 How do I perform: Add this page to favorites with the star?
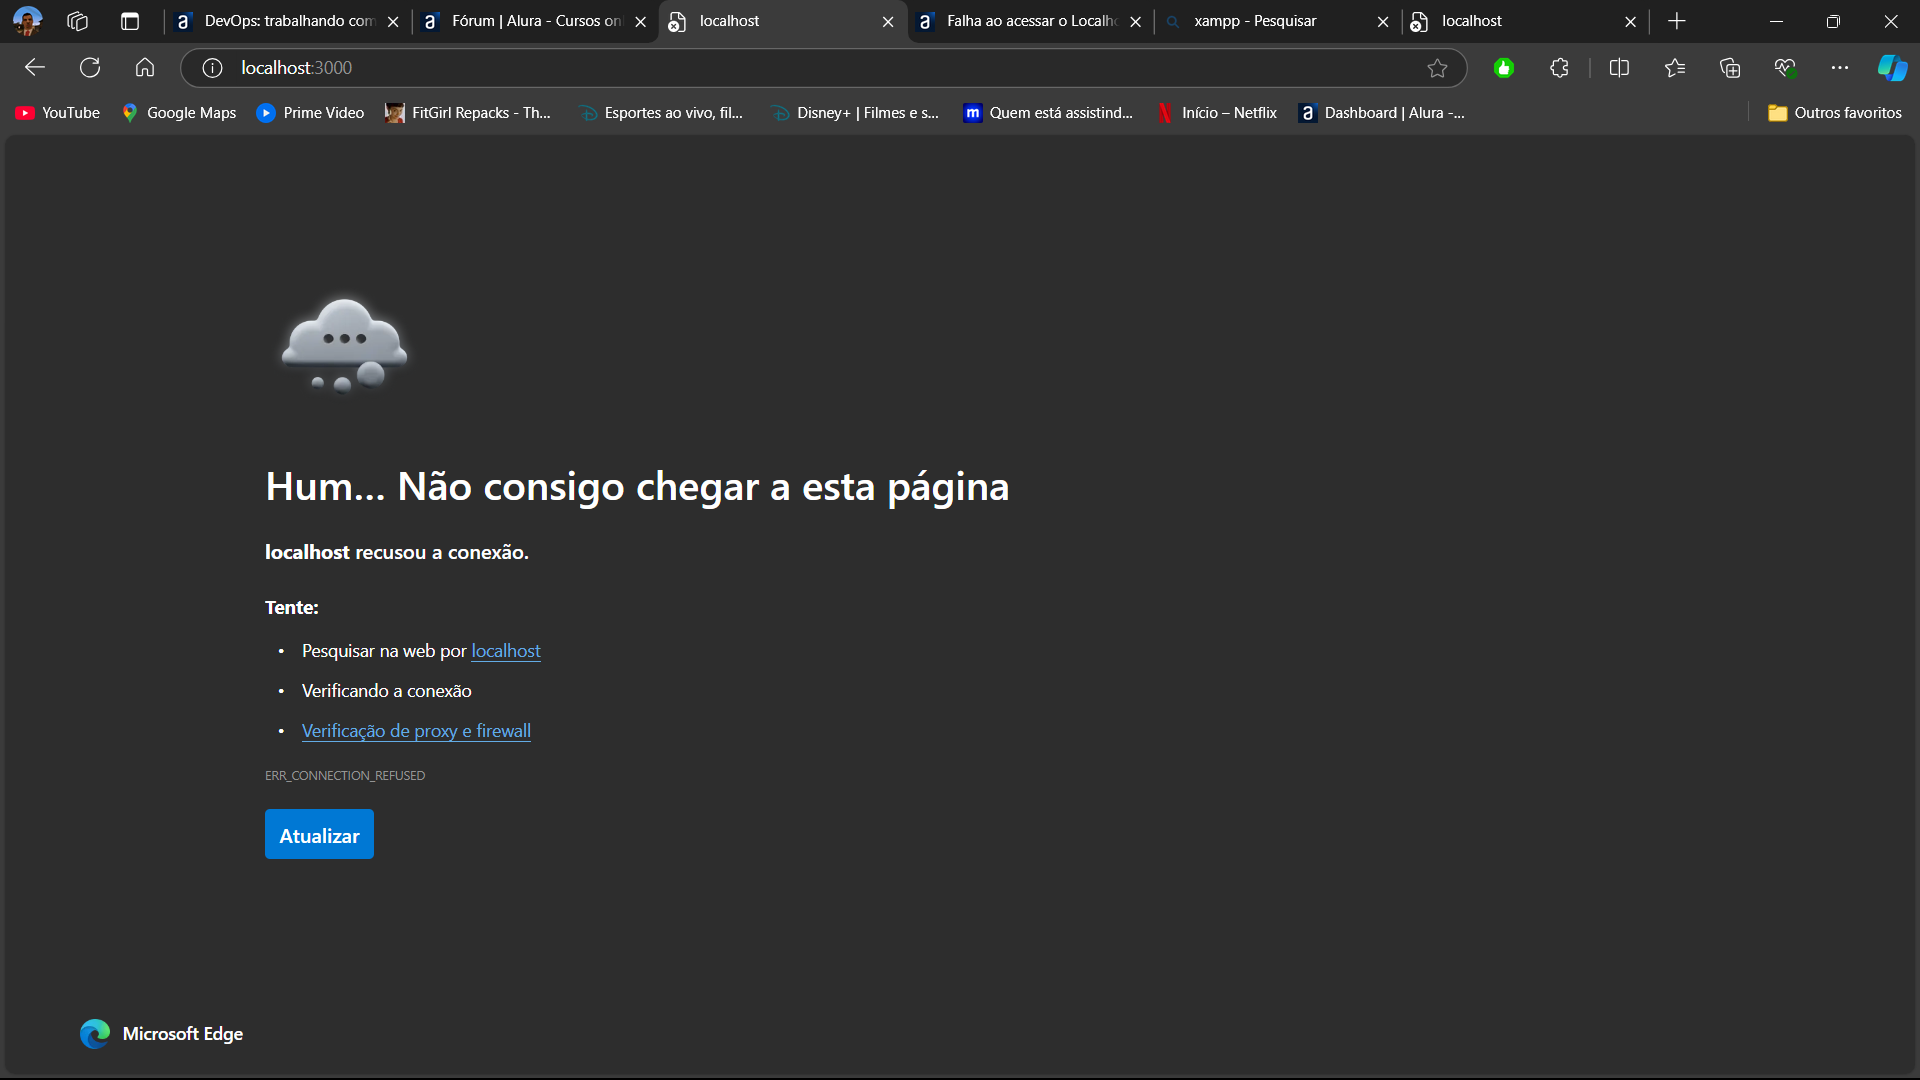coord(1438,68)
